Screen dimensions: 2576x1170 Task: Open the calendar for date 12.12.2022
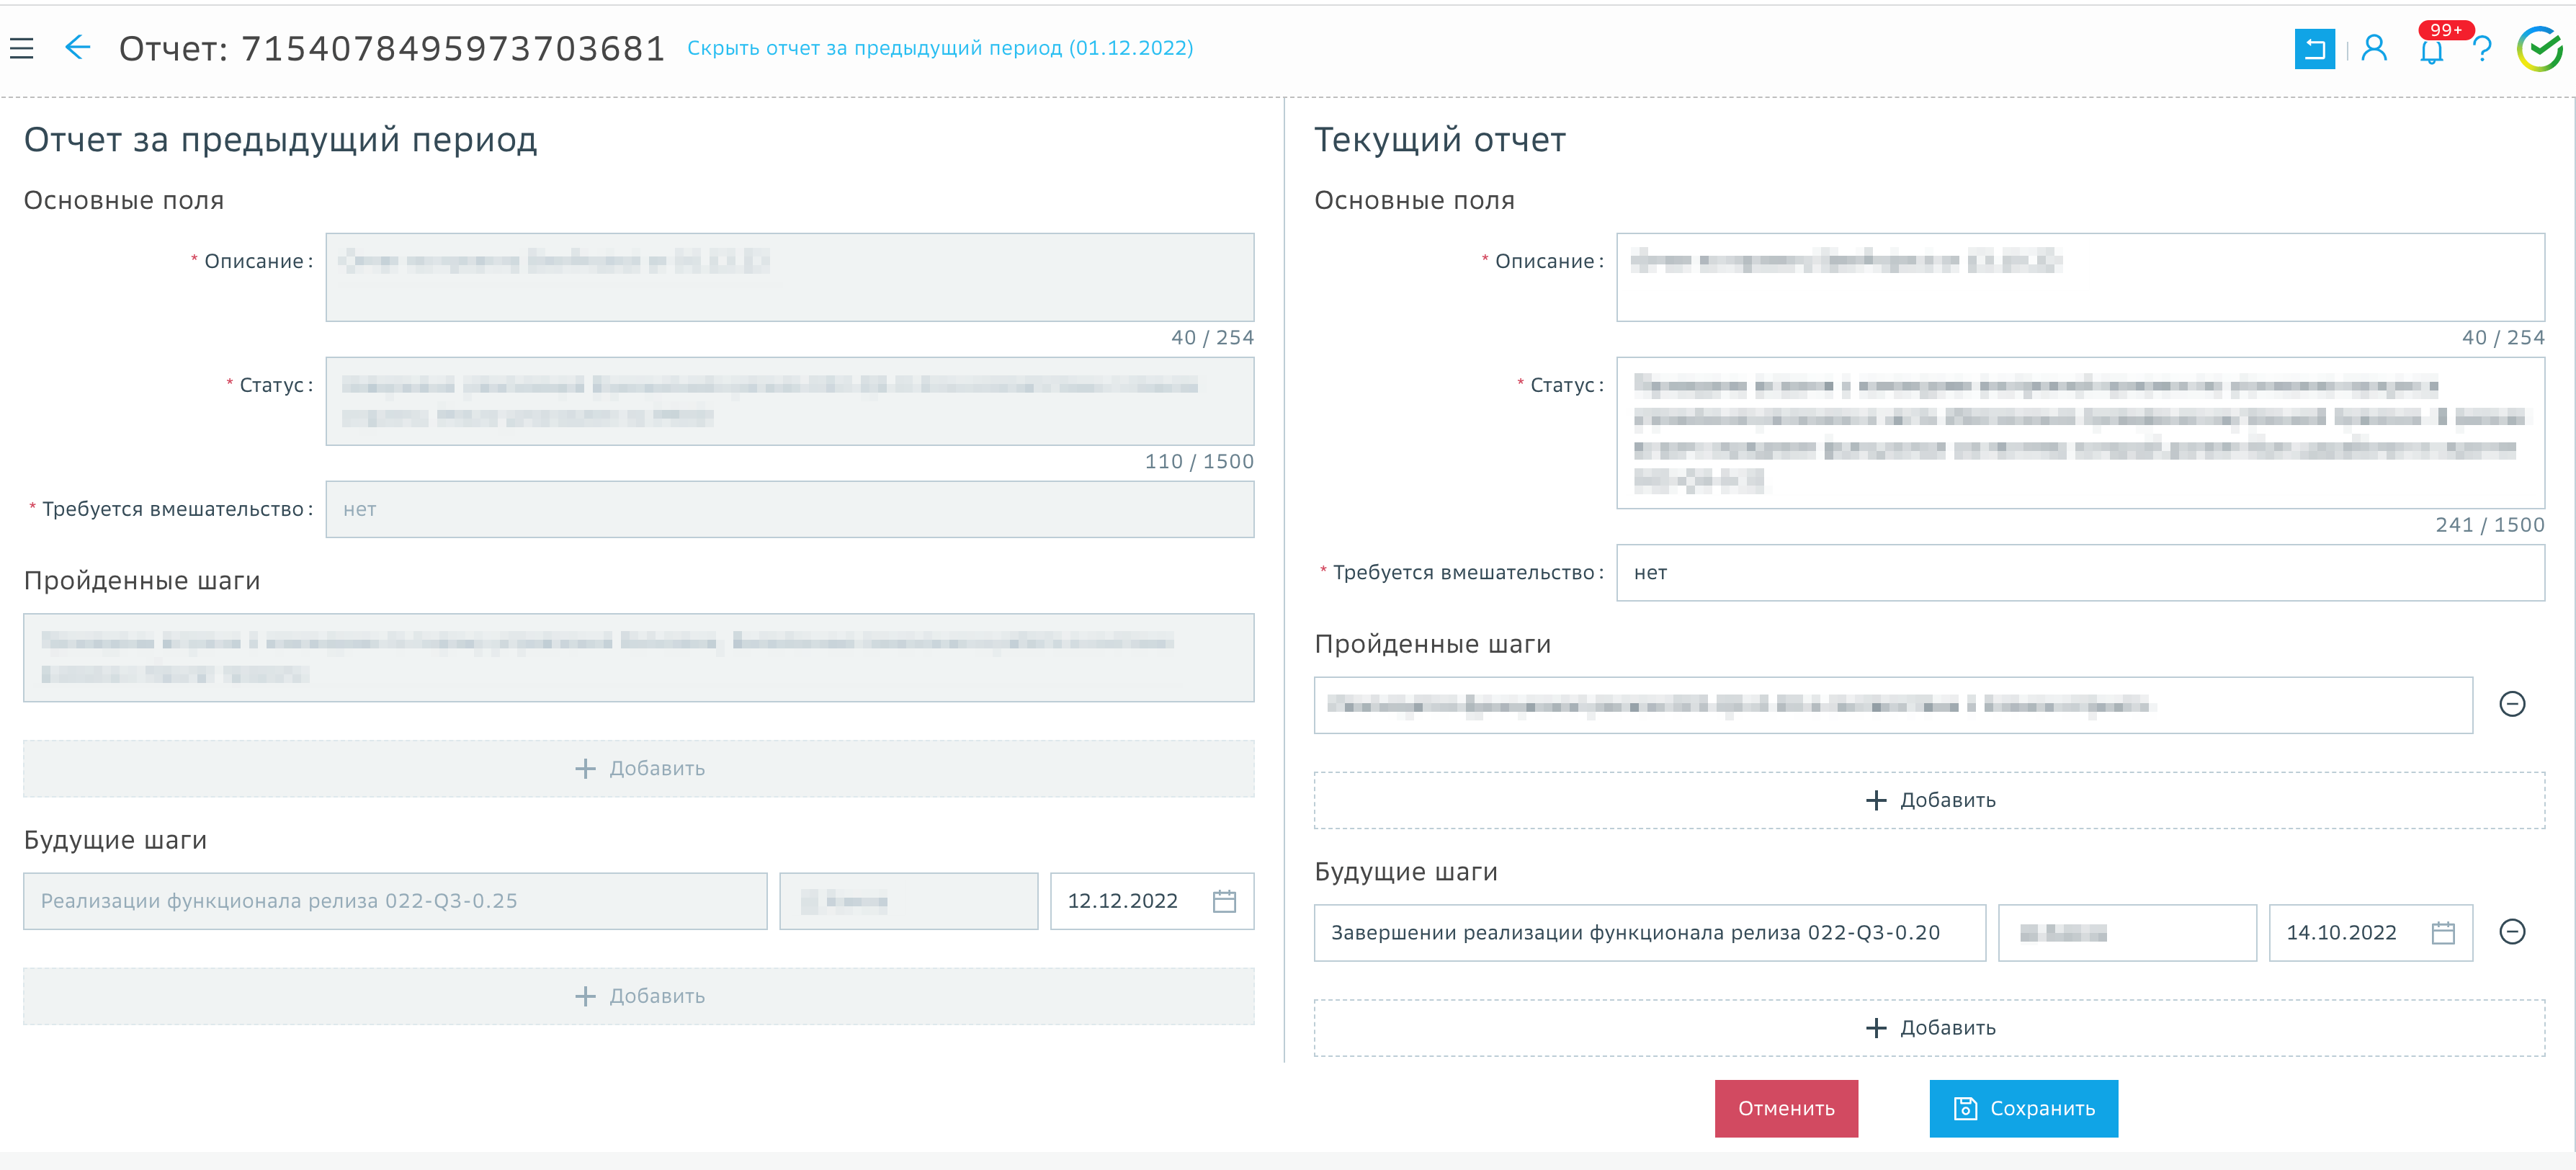click(1227, 900)
